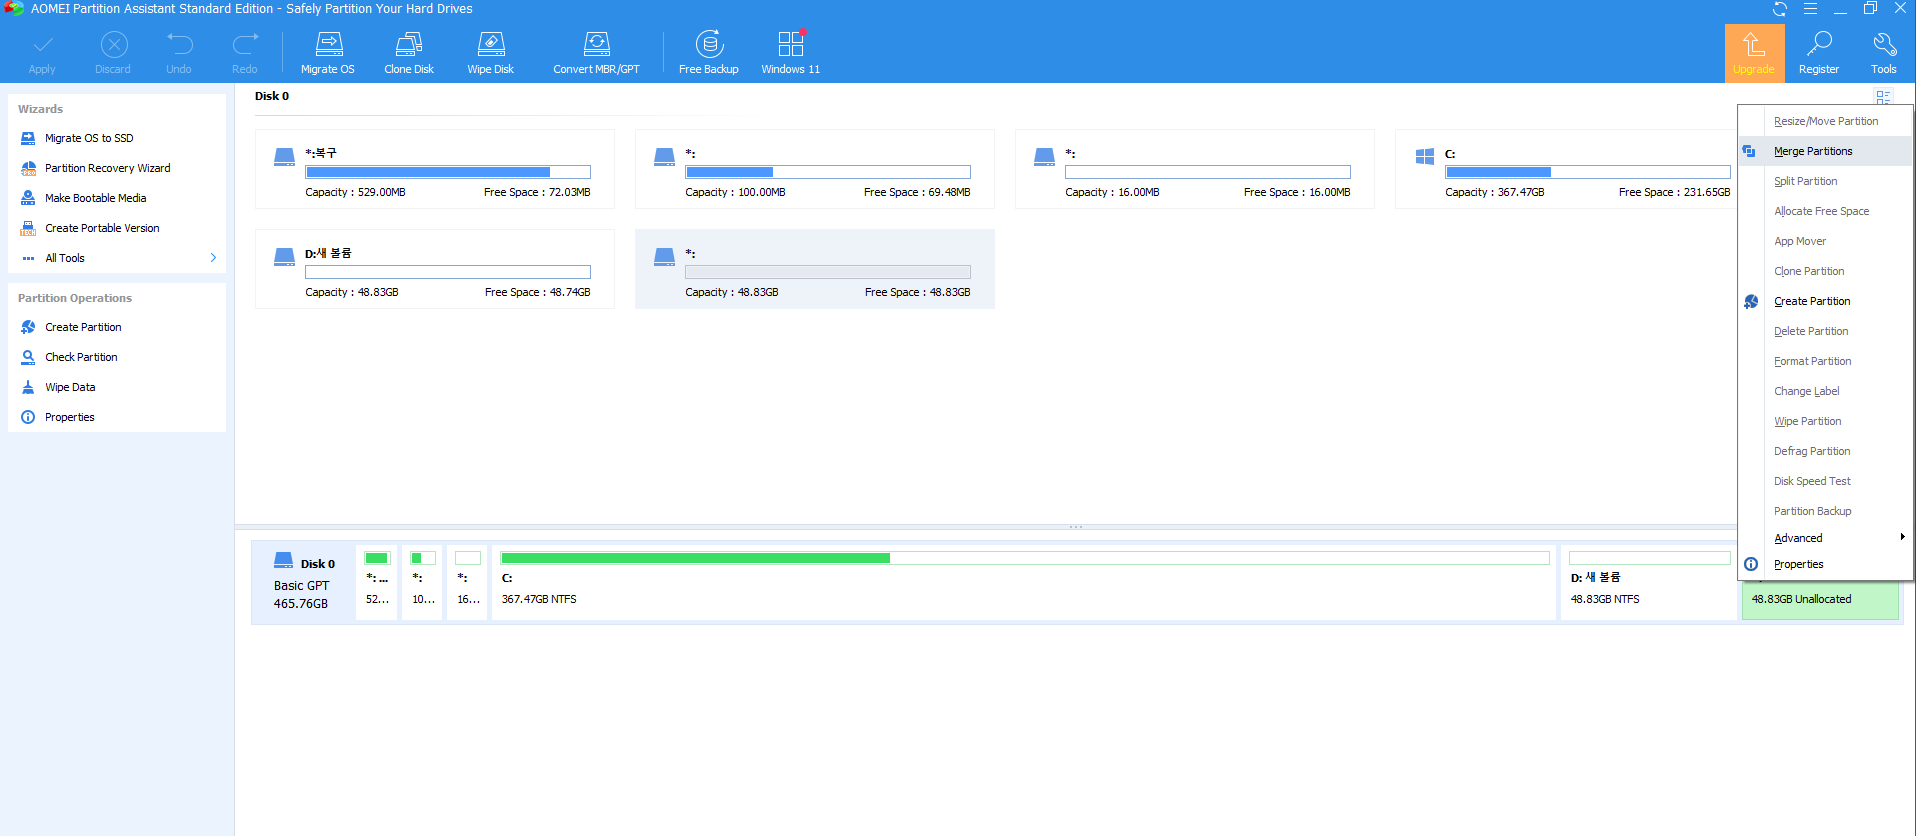Toggle the disk view layout icon
The image size is (1916, 836).
pyautogui.click(x=1883, y=97)
